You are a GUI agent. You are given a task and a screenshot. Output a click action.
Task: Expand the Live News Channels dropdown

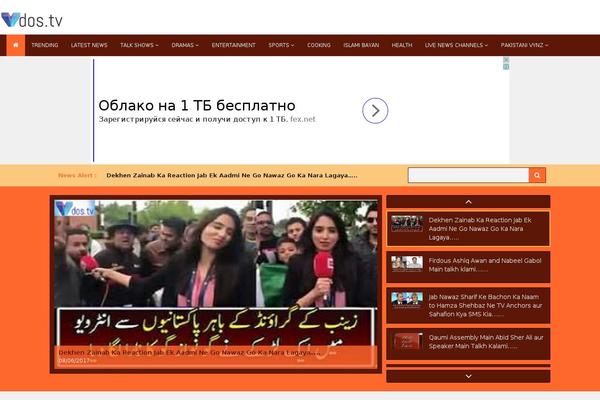(x=456, y=45)
